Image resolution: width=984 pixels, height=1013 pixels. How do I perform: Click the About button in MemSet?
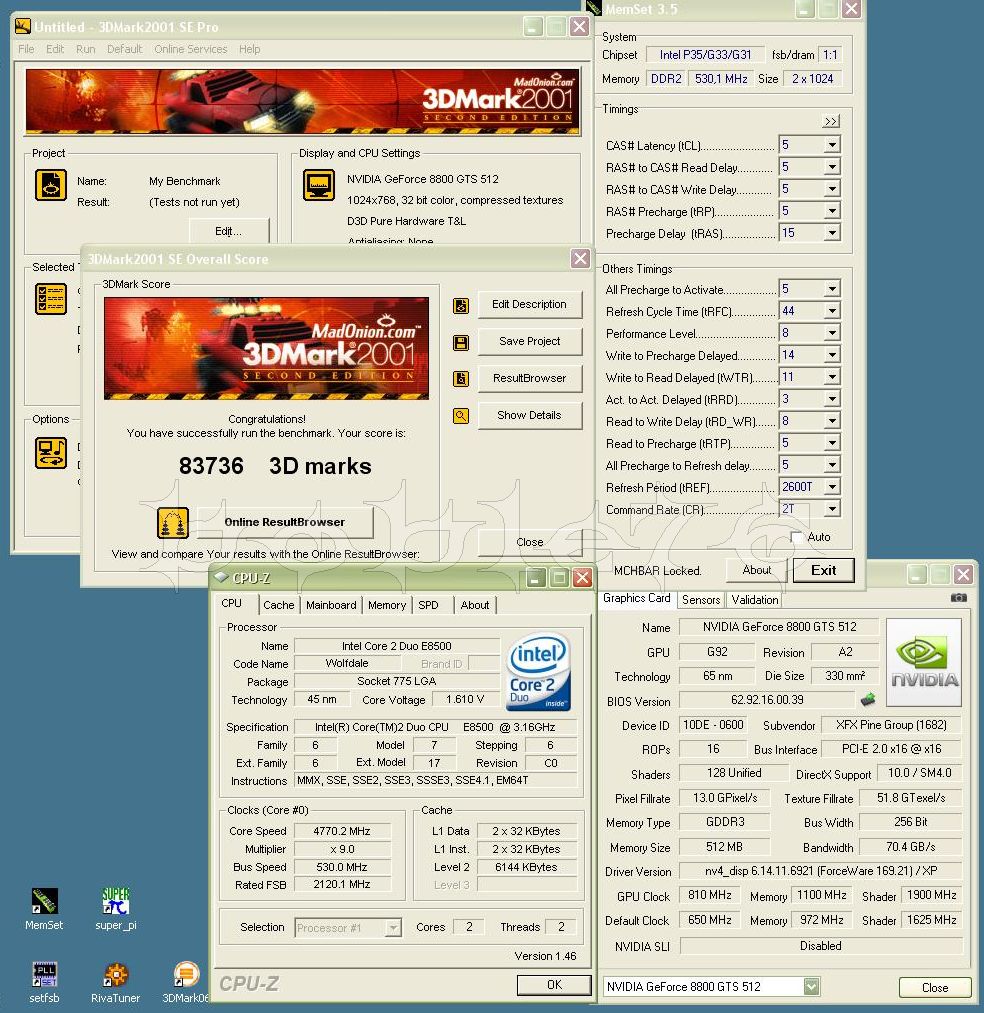[757, 570]
